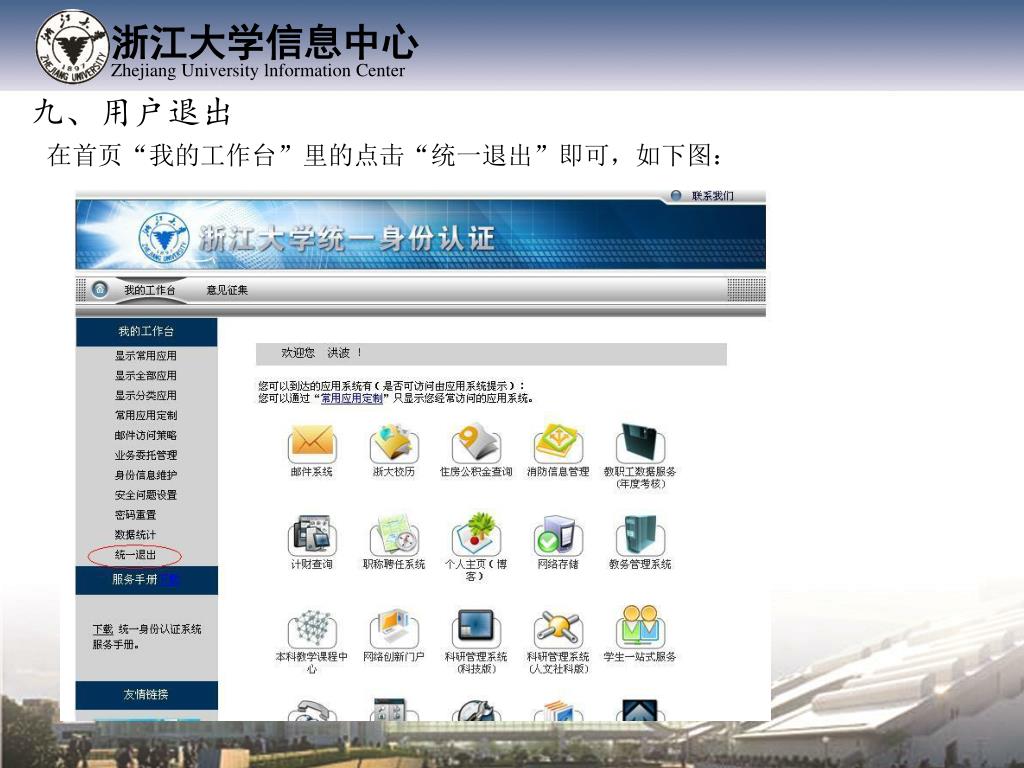Open the 网络创新门户 icon
Image resolution: width=1024 pixels, height=768 pixels.
click(x=394, y=628)
